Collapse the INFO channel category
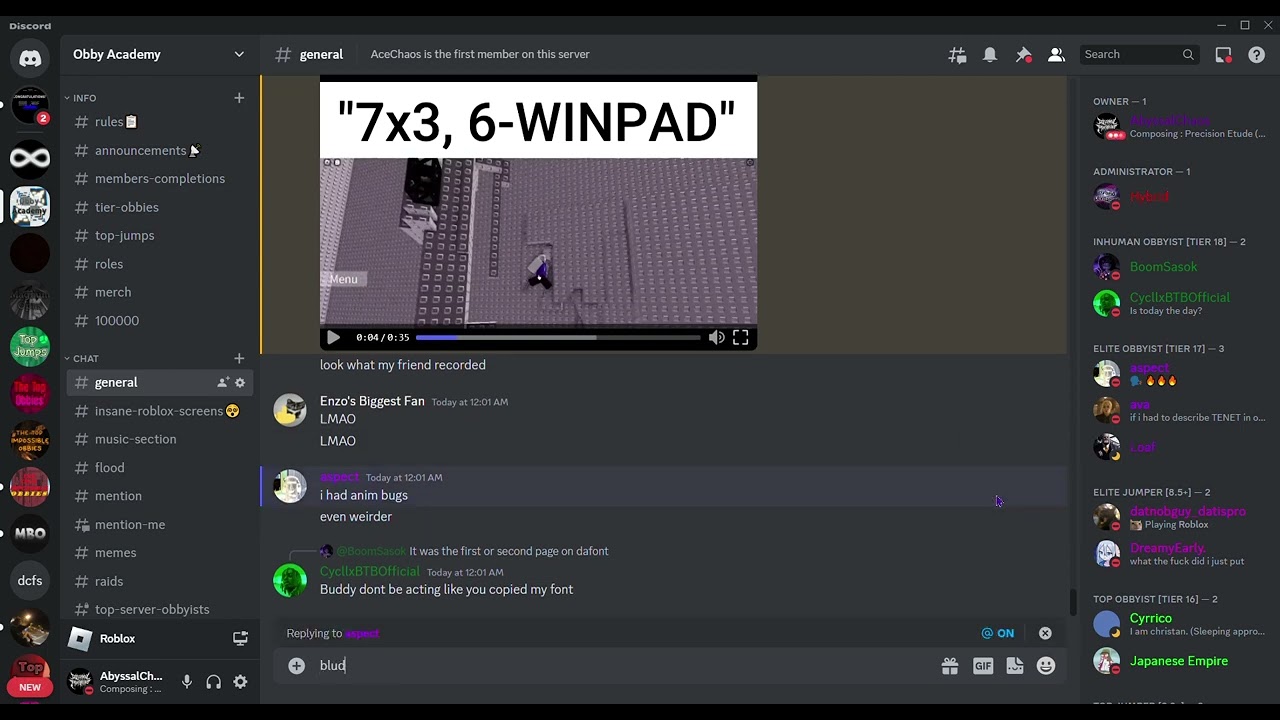The height and width of the screenshot is (720, 1280). [x=80, y=98]
